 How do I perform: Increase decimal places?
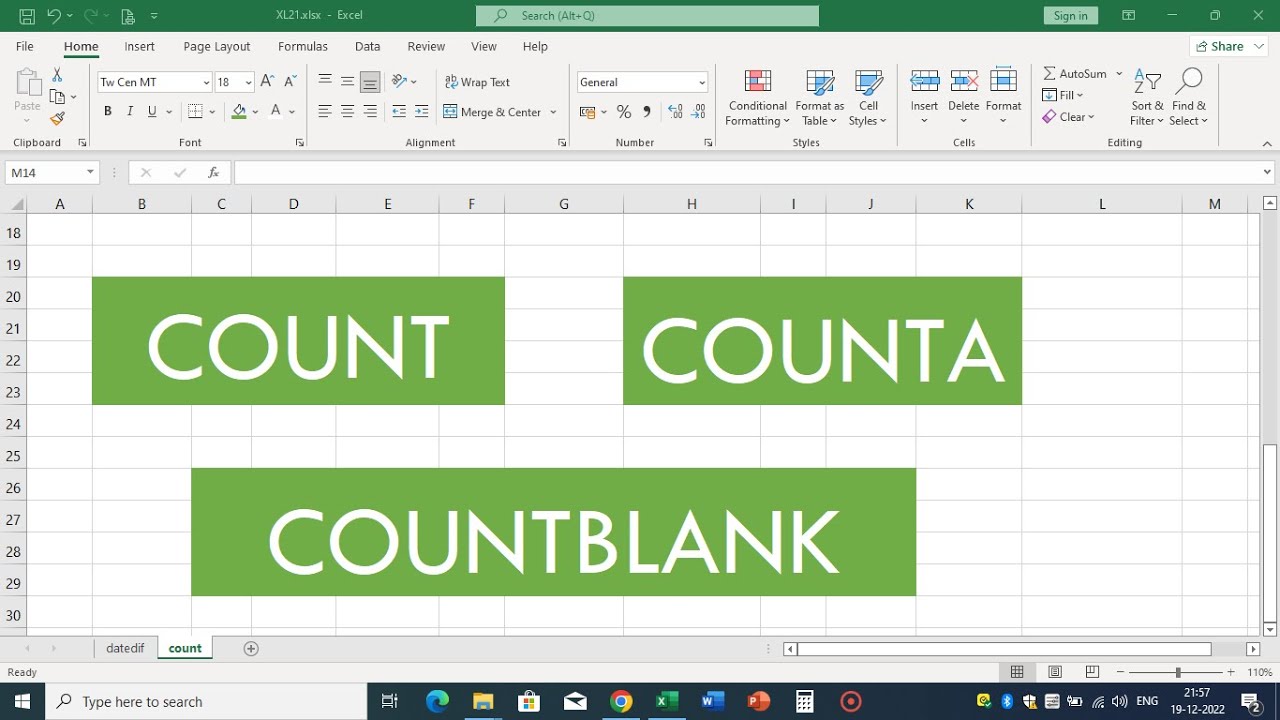(675, 112)
